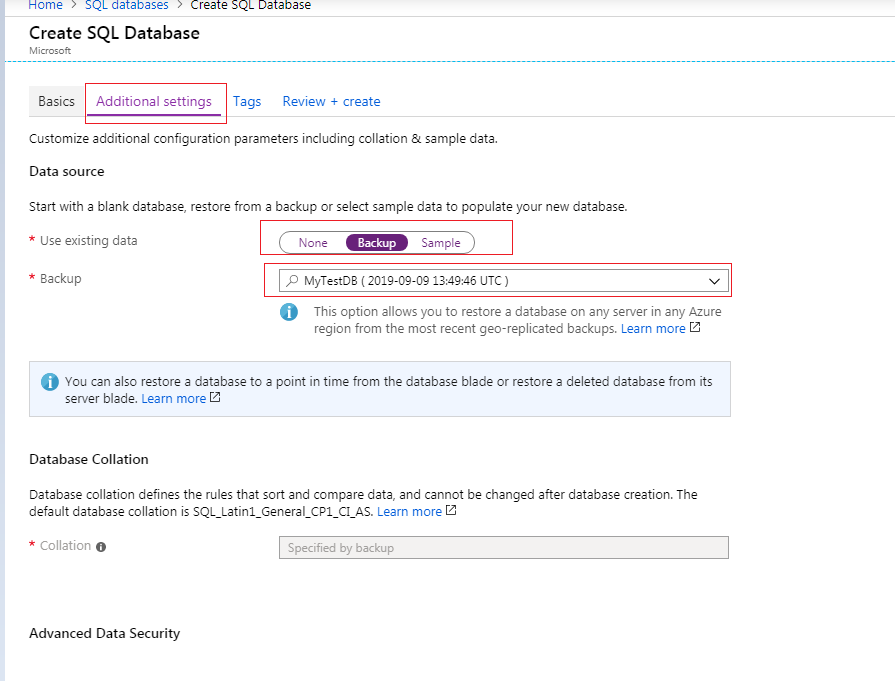Screen dimensions: 895x681
Task: Click external-link icon in the blue restore banner
Action: point(215,398)
